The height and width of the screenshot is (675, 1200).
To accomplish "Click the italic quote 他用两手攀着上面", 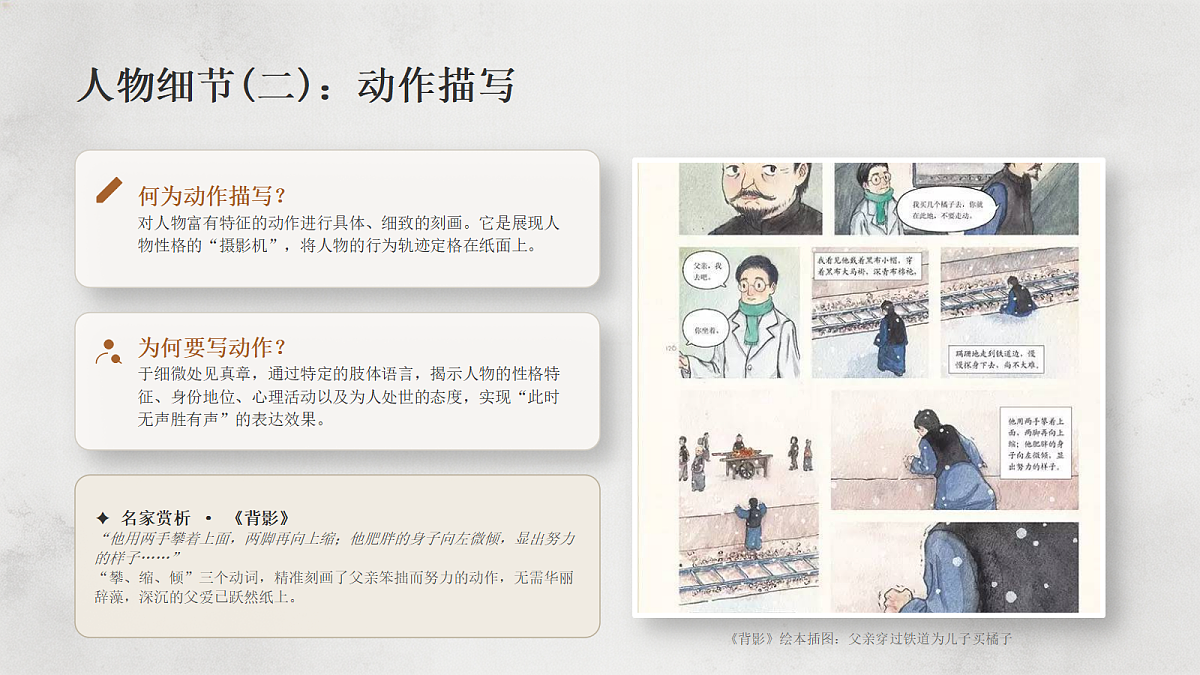I will coord(335,548).
